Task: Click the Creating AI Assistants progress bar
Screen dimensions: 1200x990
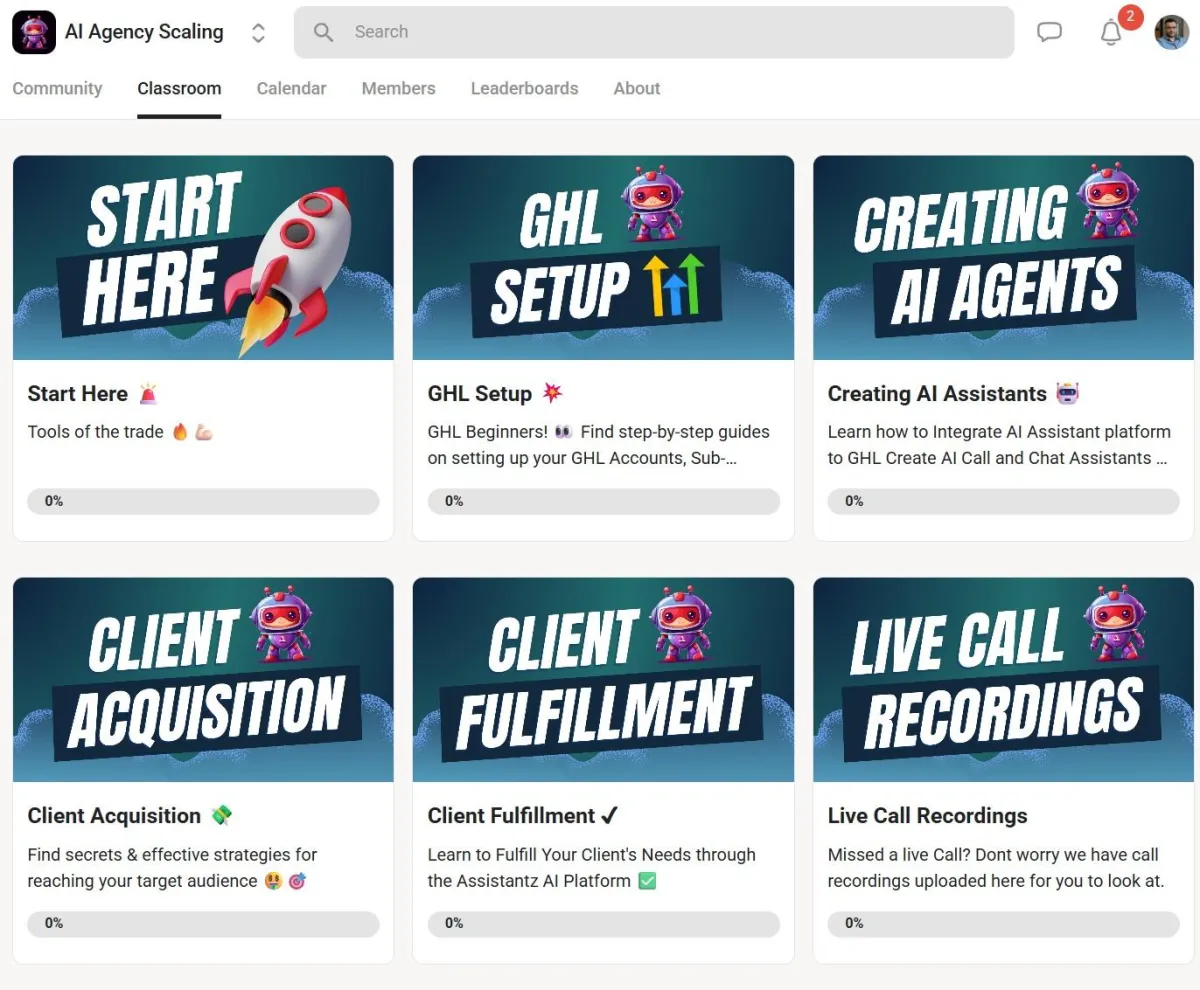Action: click(1003, 501)
